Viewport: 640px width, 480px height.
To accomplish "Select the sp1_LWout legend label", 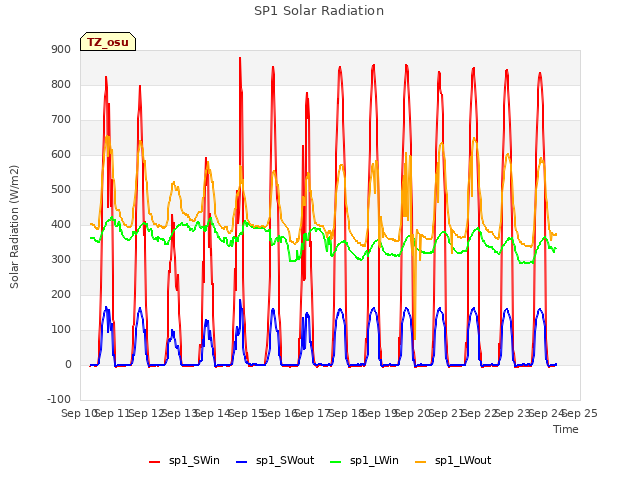I will tap(463, 460).
